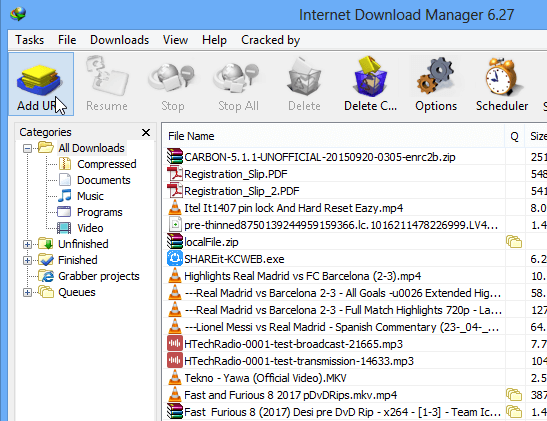
Task: Click the VLC icon of Highlights Real Madrid vs FC Barcelona
Action: (175, 276)
